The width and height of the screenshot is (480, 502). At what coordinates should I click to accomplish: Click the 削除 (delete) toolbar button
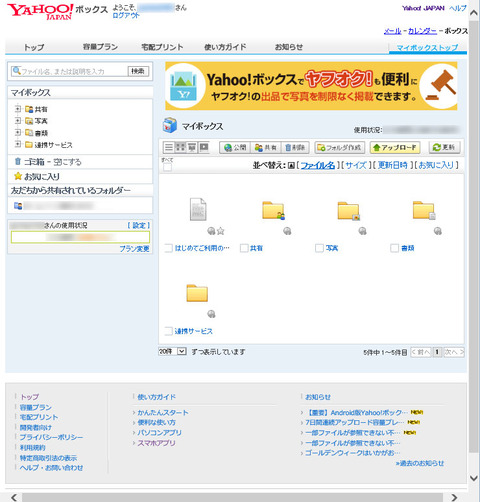tap(295, 147)
